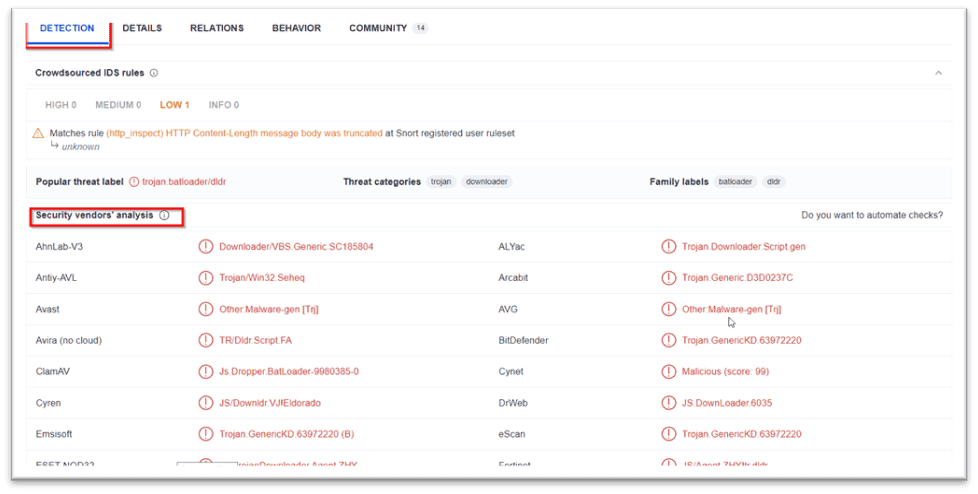978x494 pixels.
Task: Click the Trojan.Downloader.Script.gen detection result
Action: pos(743,246)
